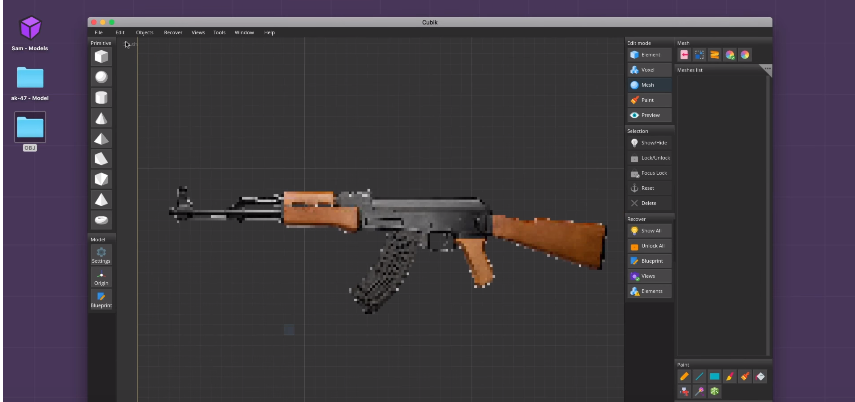Viewport: 855px width, 402px height.
Task: Open the File menu
Action: pyautogui.click(x=98, y=32)
